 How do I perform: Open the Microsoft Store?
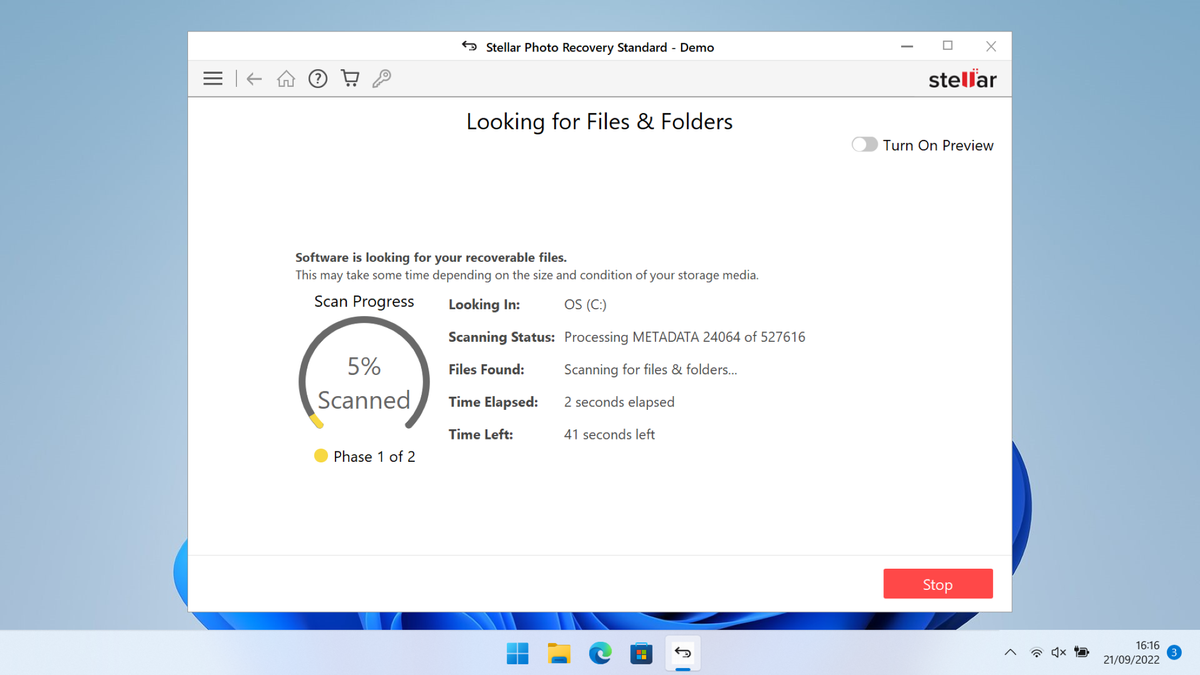[640, 652]
